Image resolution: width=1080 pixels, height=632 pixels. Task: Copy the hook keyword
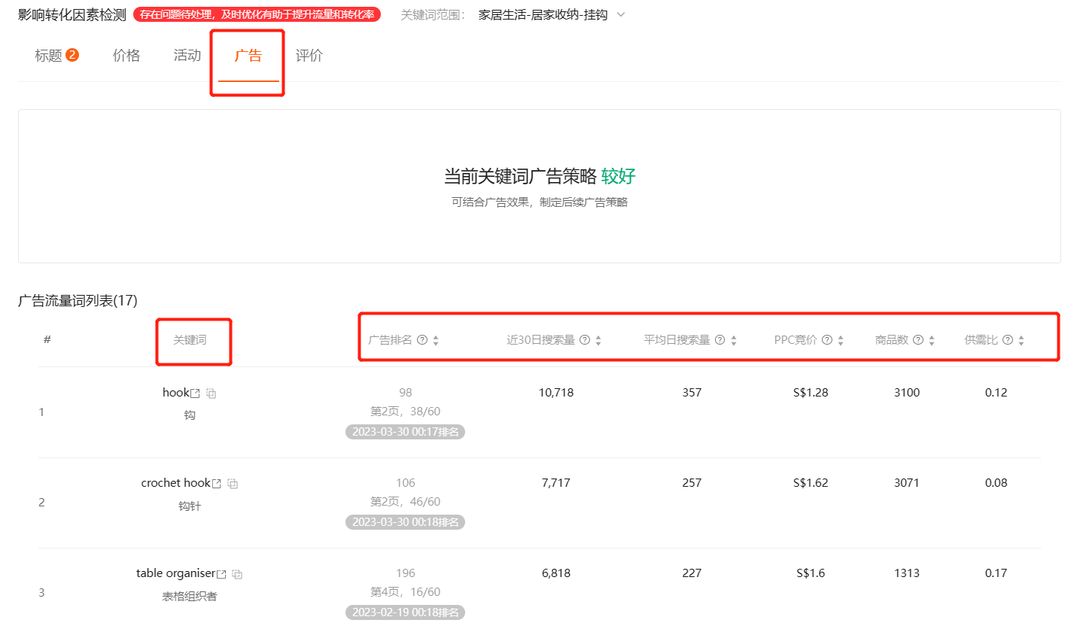click(211, 393)
